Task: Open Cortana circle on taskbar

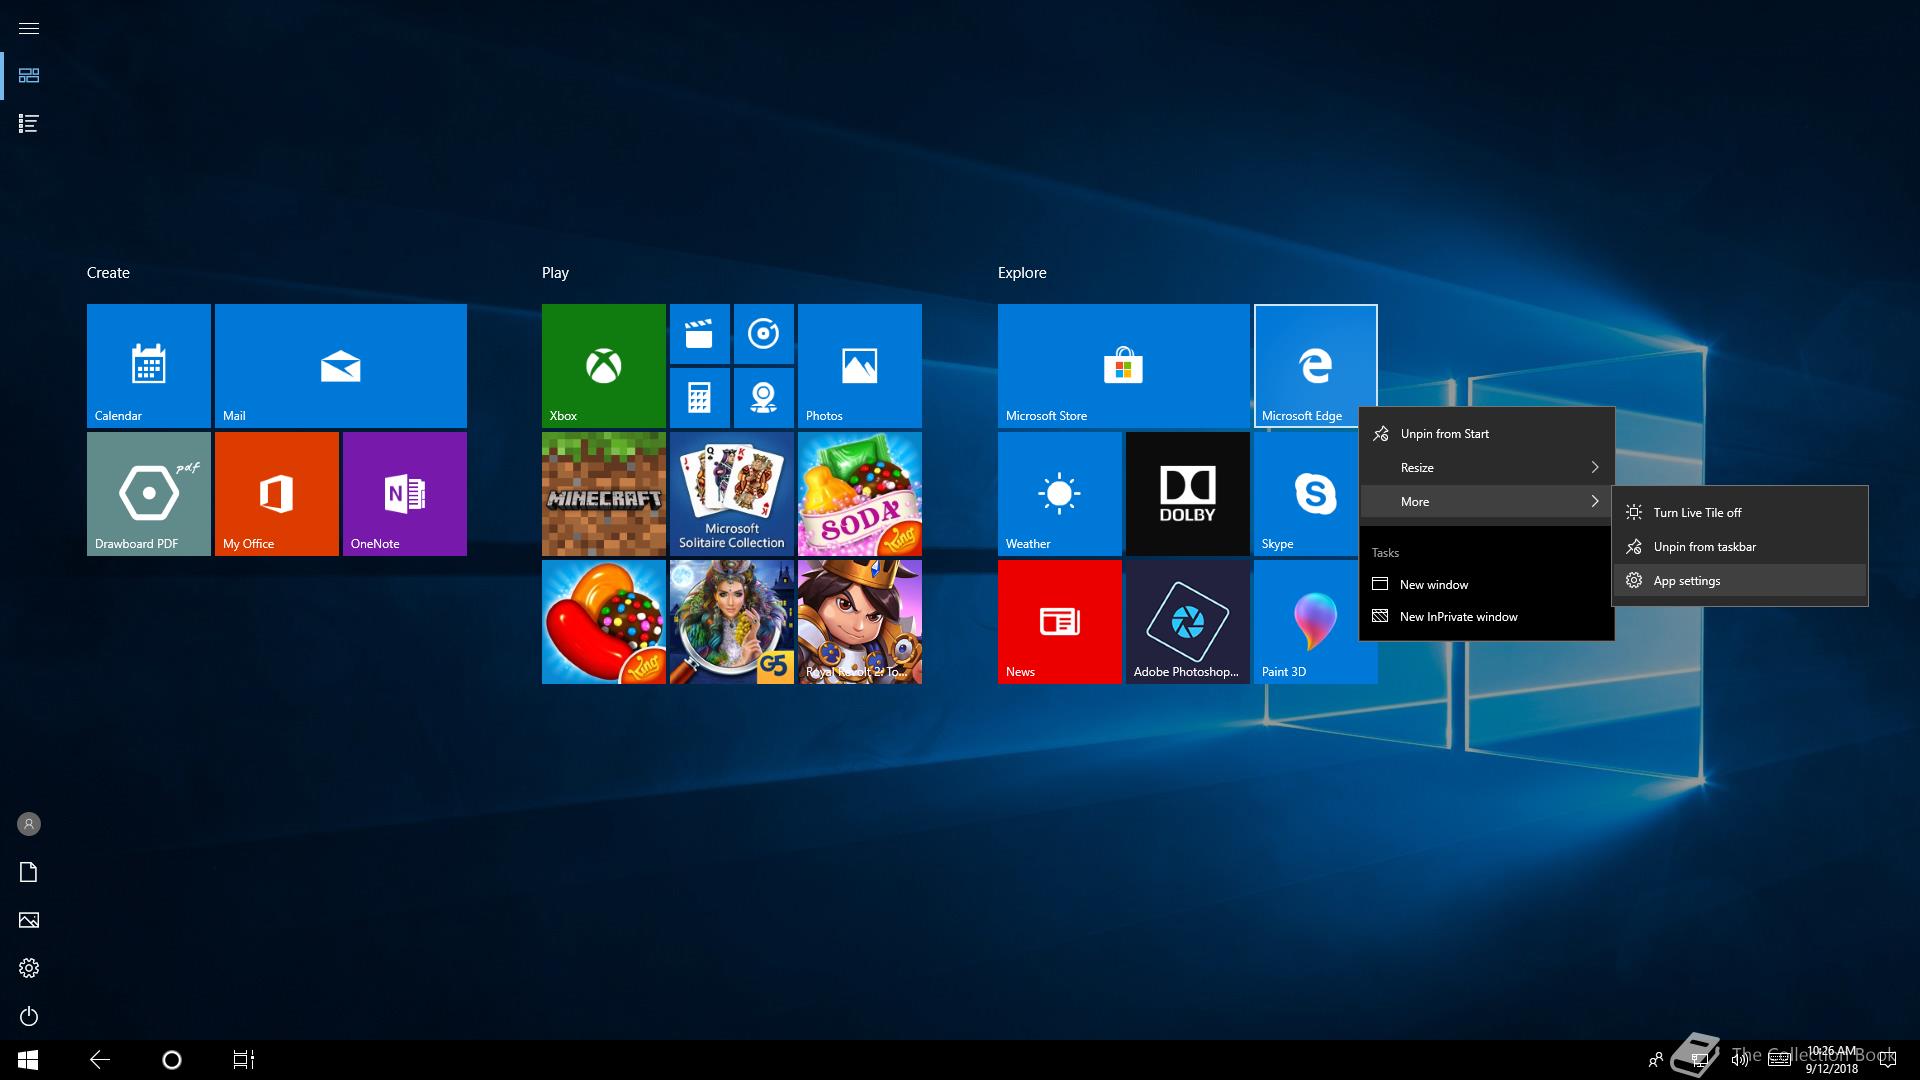Action: (172, 1060)
